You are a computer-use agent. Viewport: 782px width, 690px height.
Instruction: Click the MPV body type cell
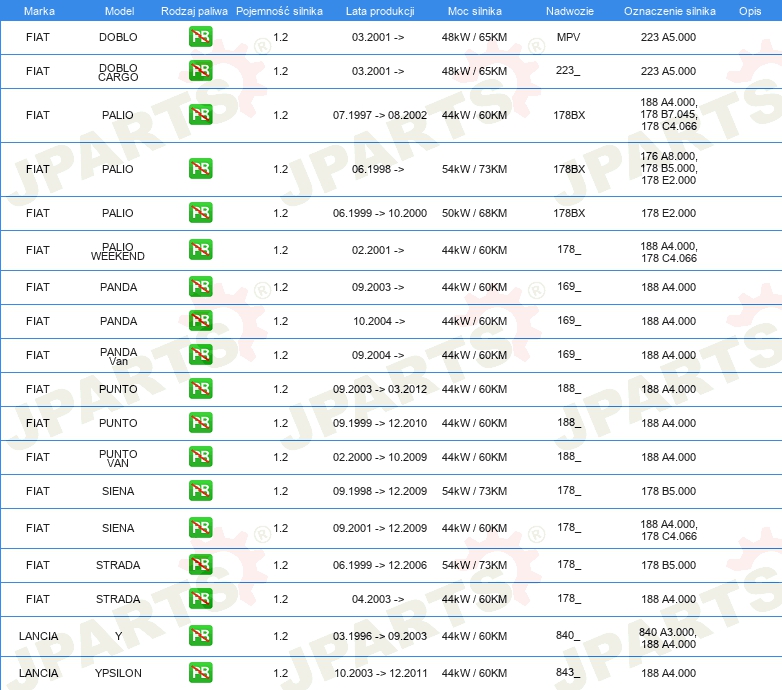569,37
